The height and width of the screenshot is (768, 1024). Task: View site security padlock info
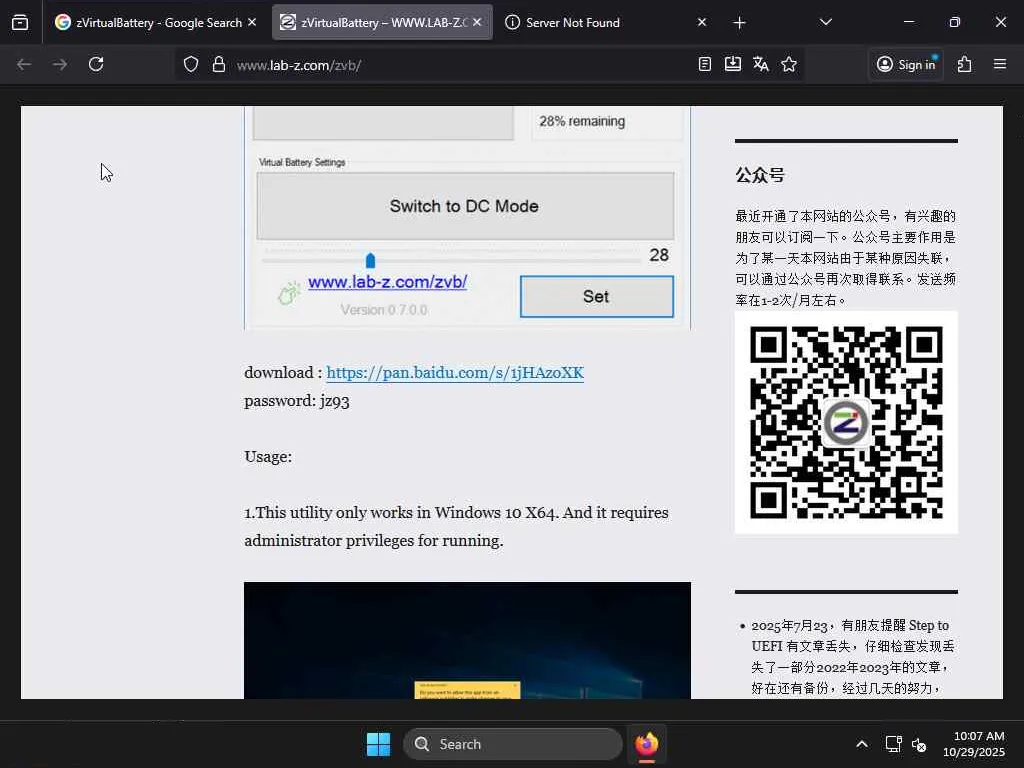pyautogui.click(x=219, y=65)
